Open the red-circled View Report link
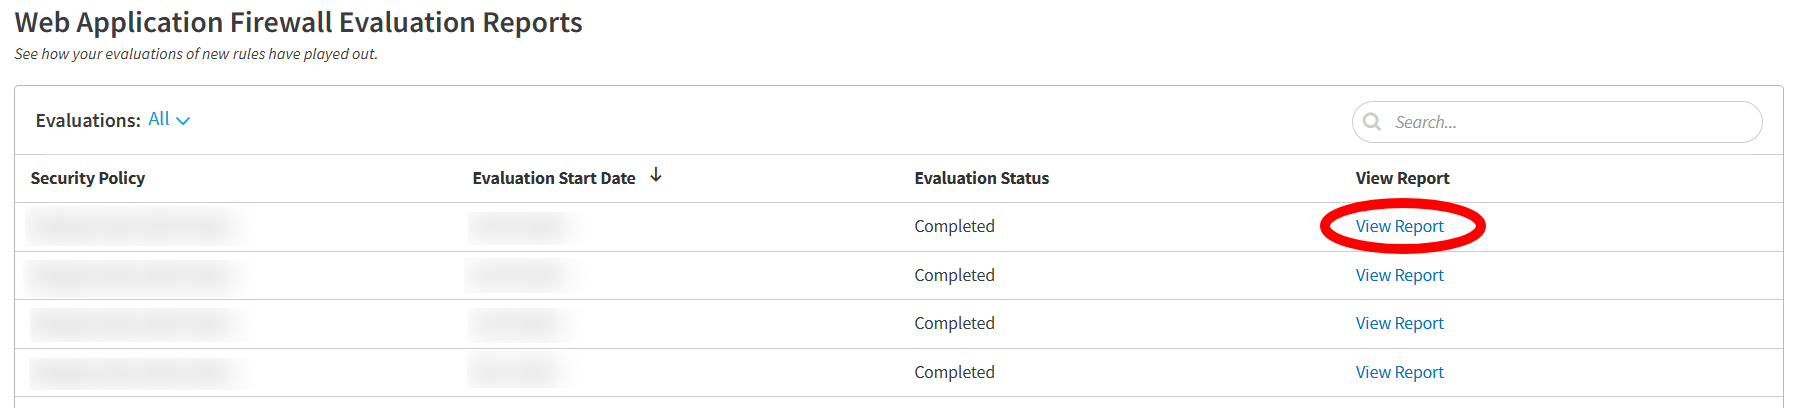1796x408 pixels. coord(1399,227)
